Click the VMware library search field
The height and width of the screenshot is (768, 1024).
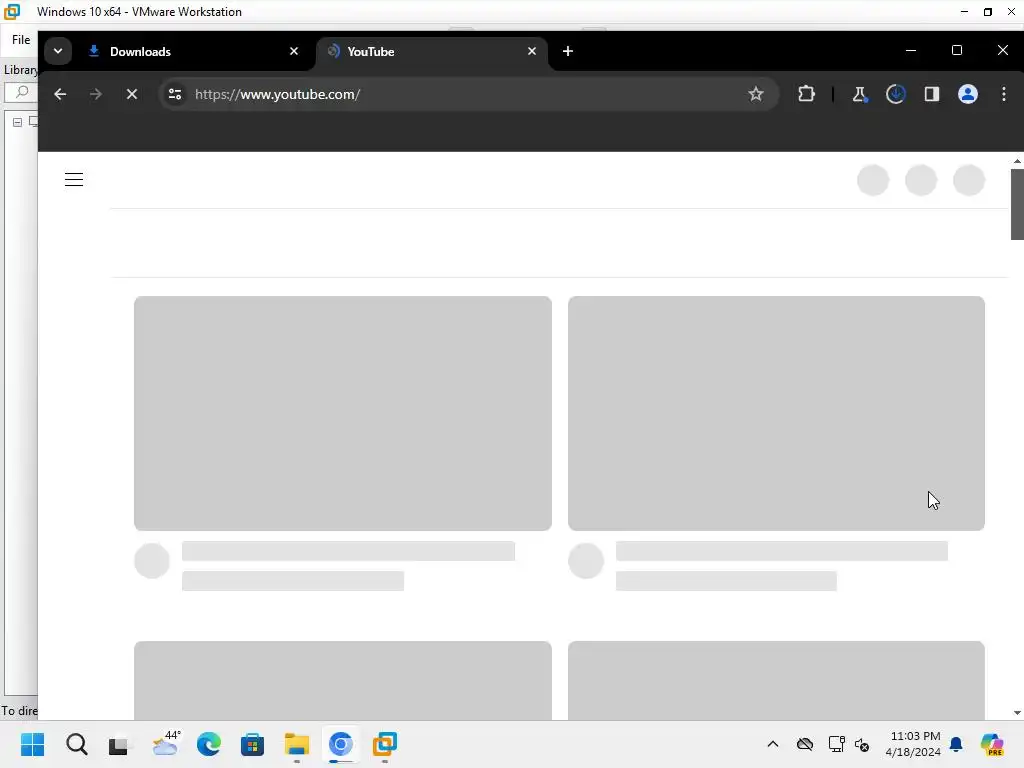tap(21, 92)
